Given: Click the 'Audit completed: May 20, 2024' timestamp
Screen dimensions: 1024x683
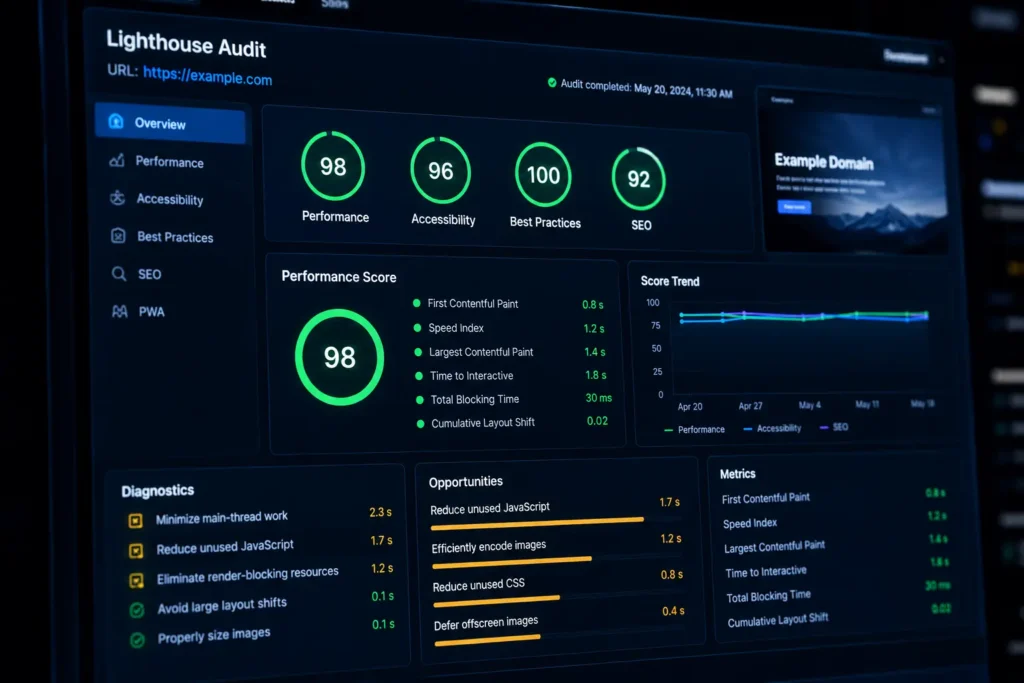Looking at the screenshot, I should point(647,89).
